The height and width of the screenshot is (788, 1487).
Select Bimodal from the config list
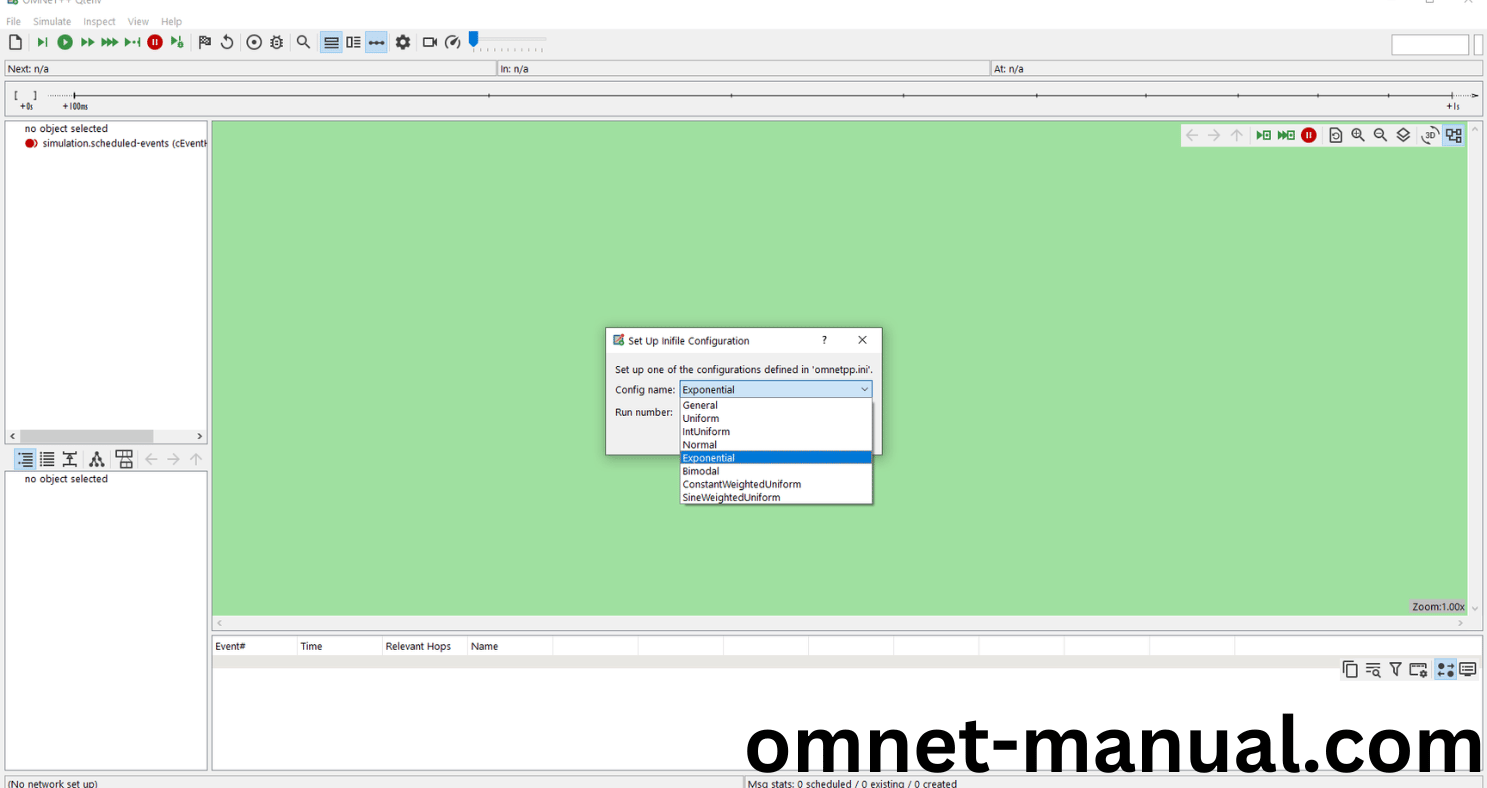(700, 471)
